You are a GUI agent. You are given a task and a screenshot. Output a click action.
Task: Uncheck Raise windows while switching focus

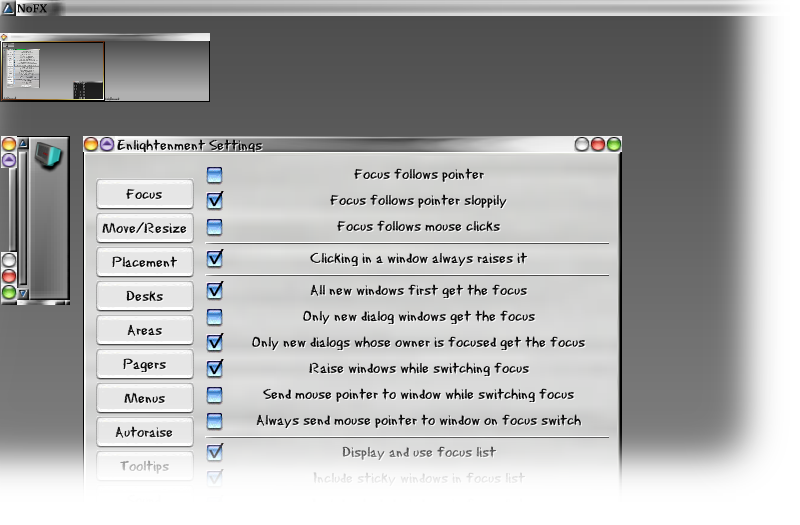click(215, 368)
